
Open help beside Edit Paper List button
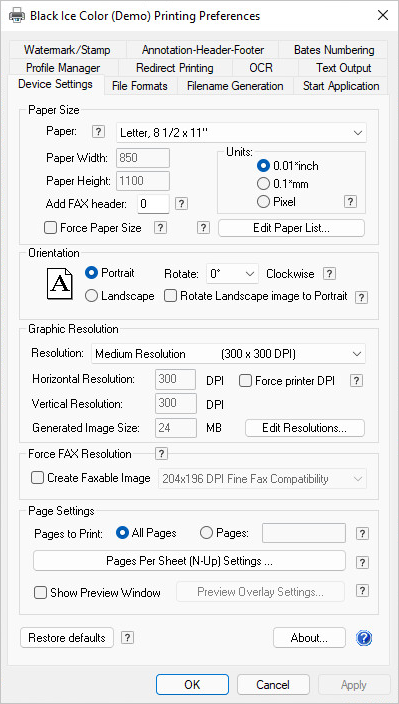pyautogui.click(x=203, y=228)
